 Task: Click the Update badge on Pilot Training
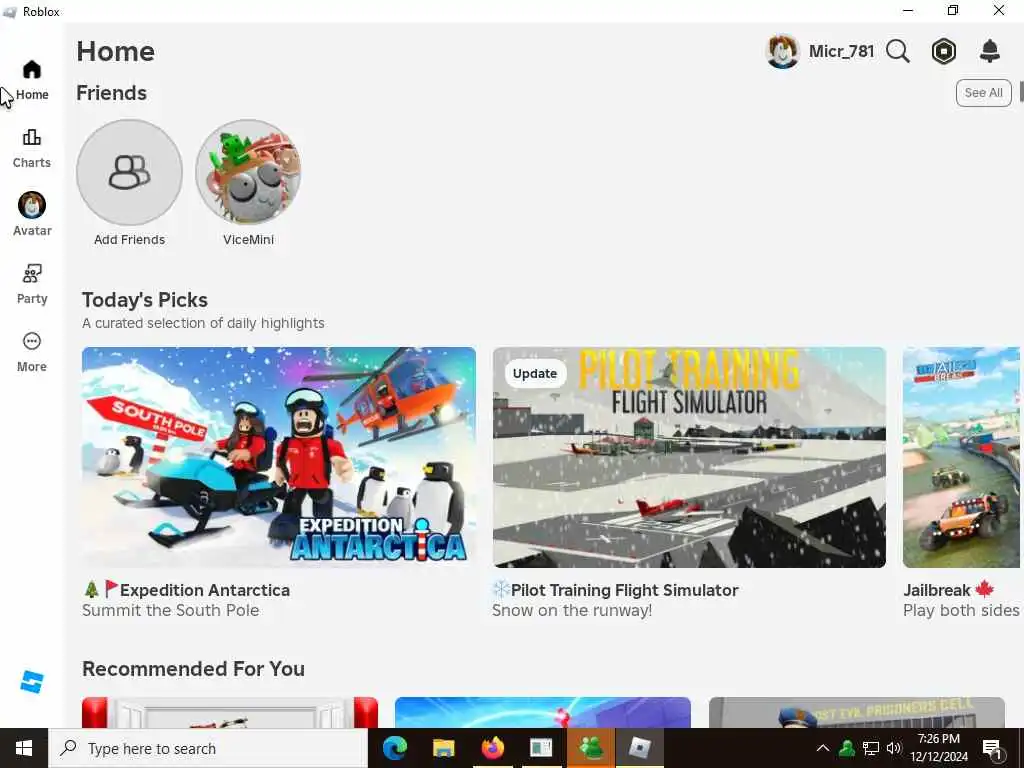535,374
